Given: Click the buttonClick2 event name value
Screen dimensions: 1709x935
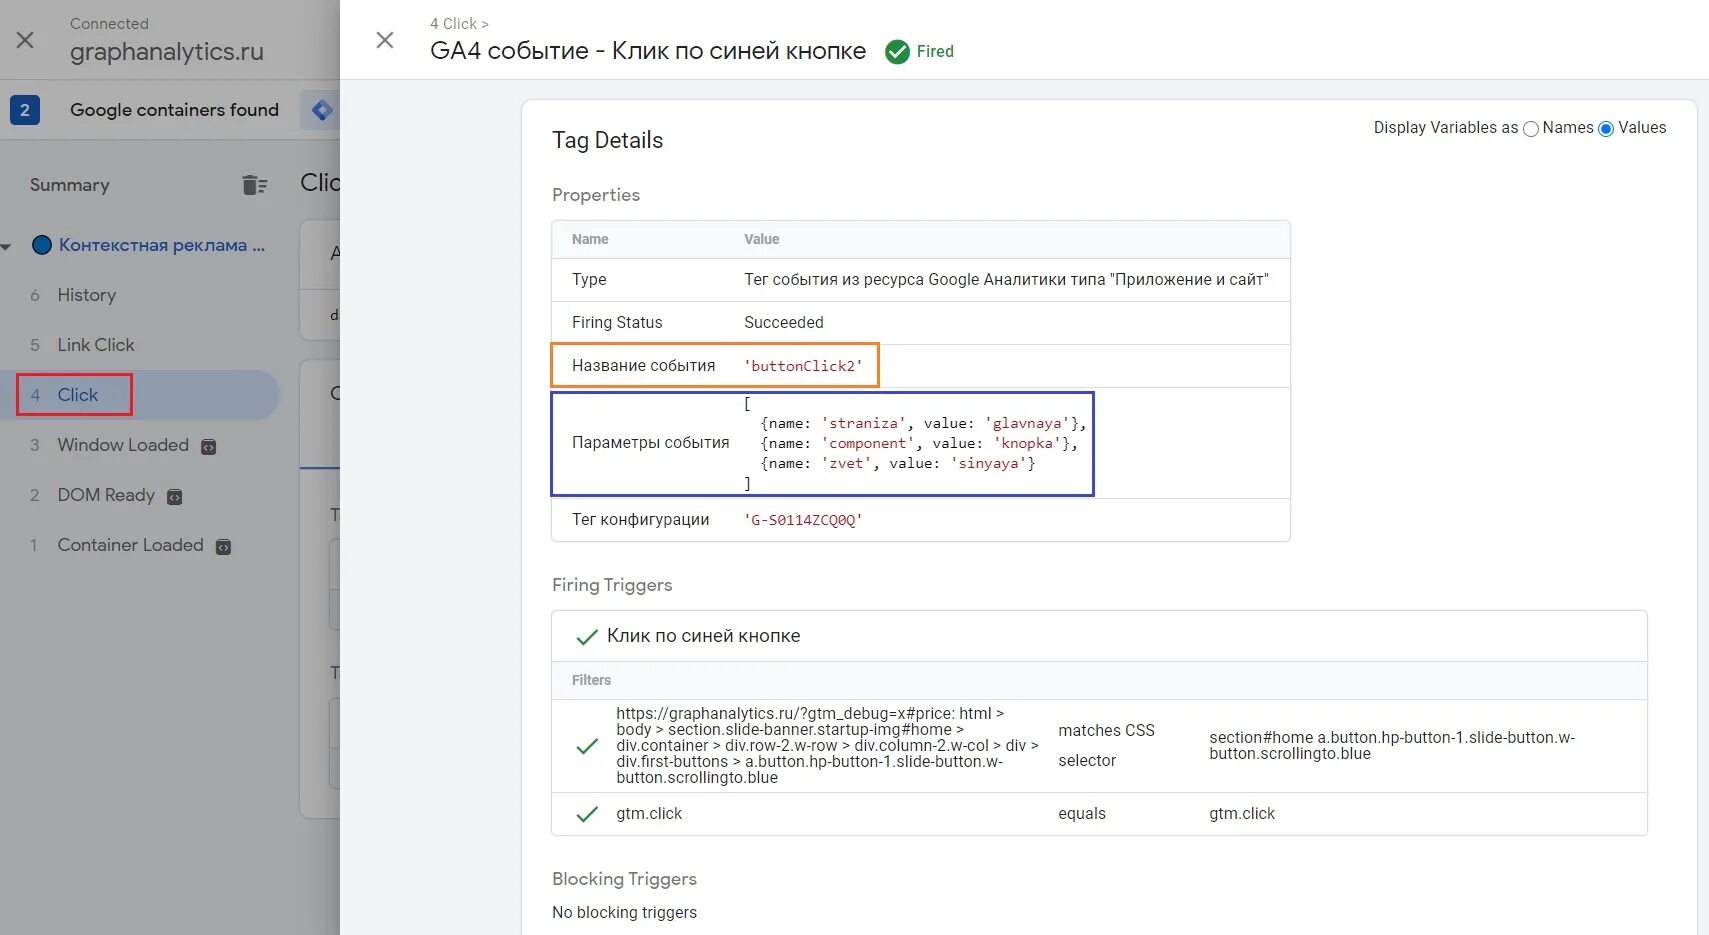Looking at the screenshot, I should click(803, 366).
